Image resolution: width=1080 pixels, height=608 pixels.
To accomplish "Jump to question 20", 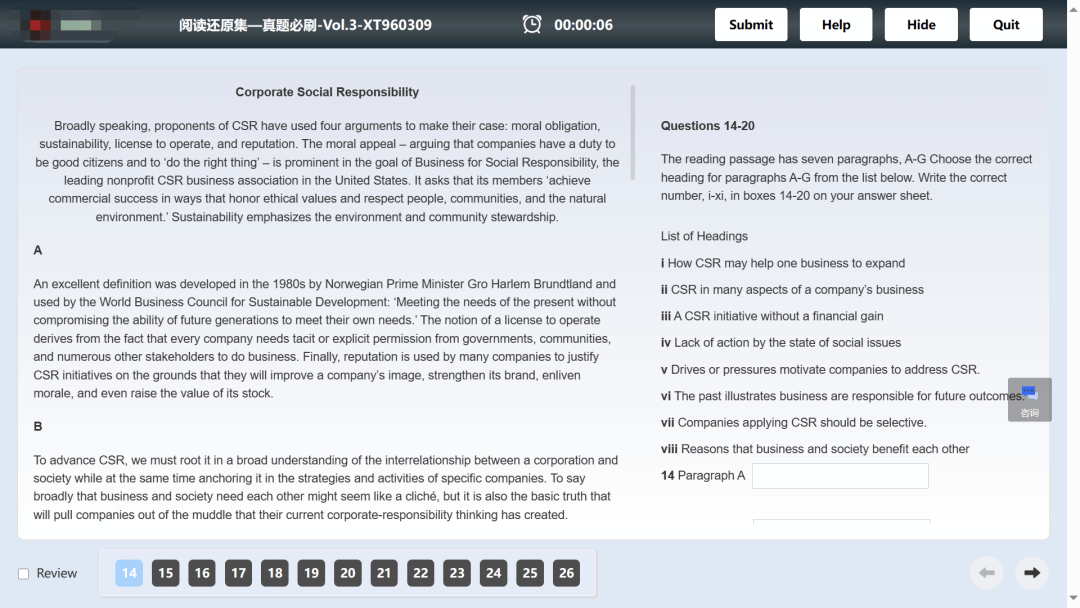I will tap(348, 573).
